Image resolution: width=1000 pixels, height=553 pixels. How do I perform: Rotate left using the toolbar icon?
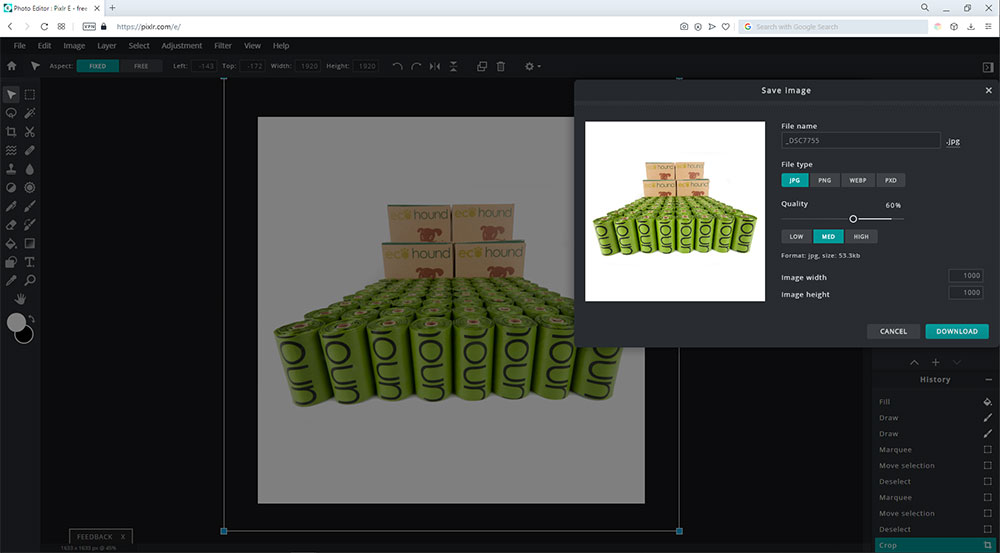tap(397, 66)
